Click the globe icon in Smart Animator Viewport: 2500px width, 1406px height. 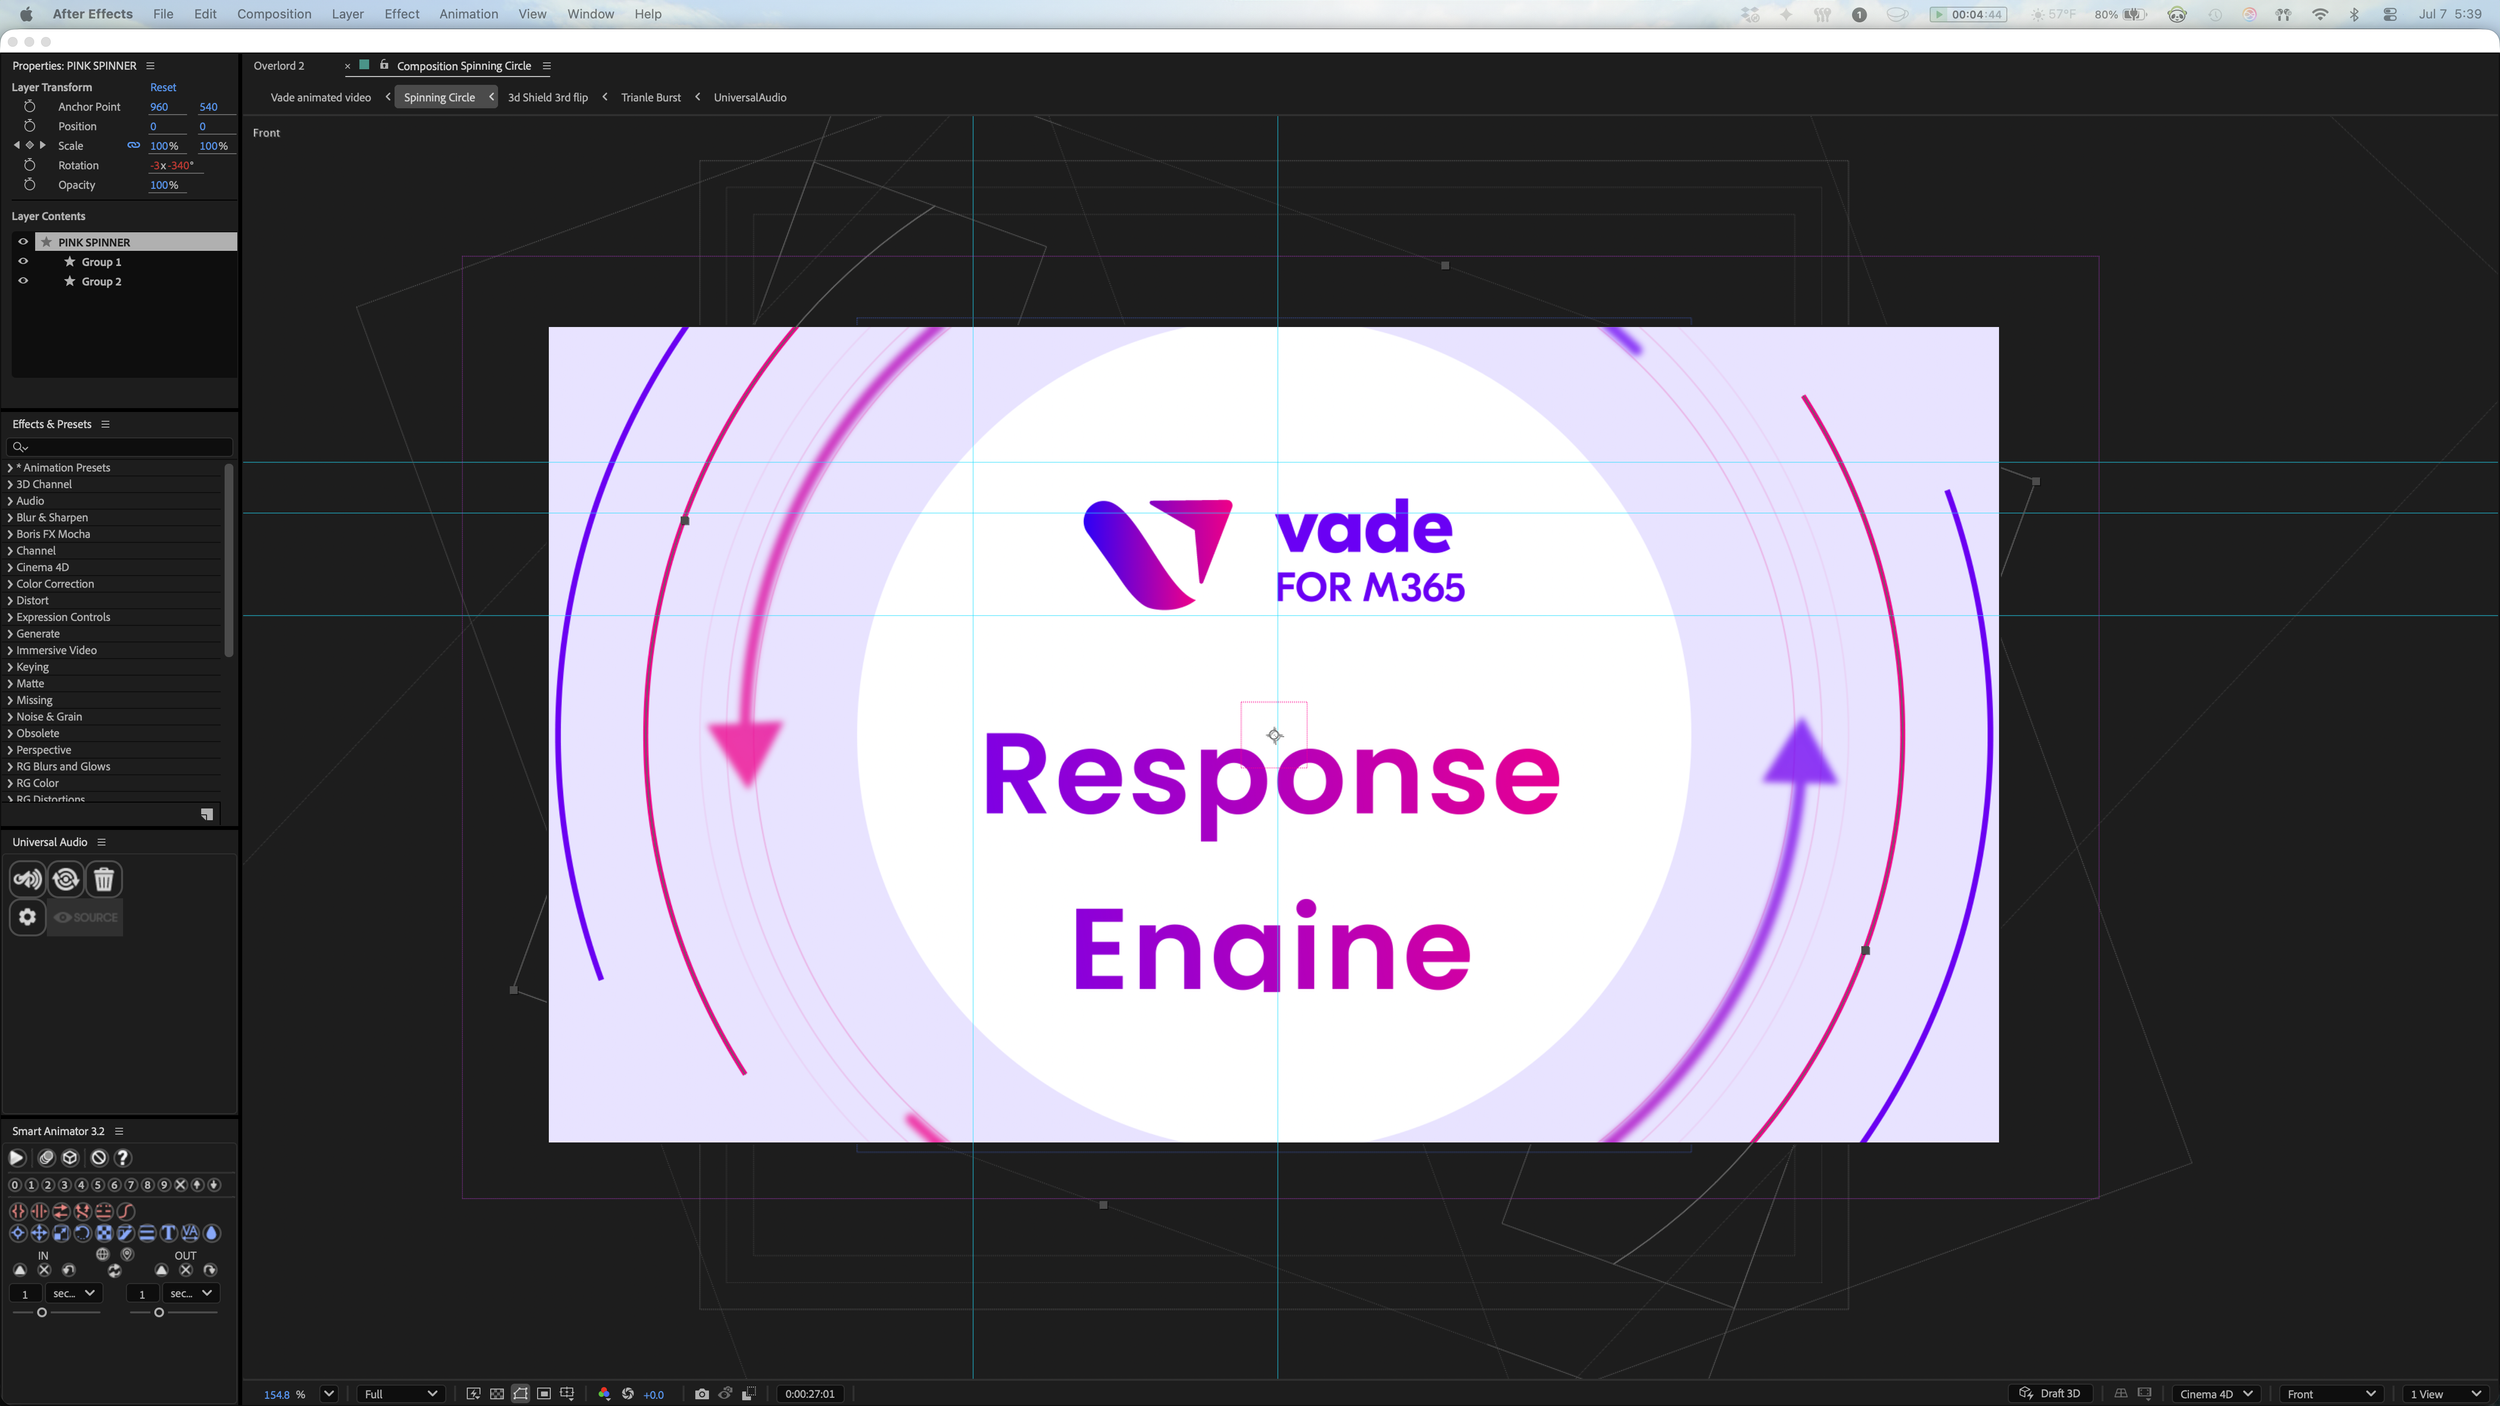[x=102, y=1255]
